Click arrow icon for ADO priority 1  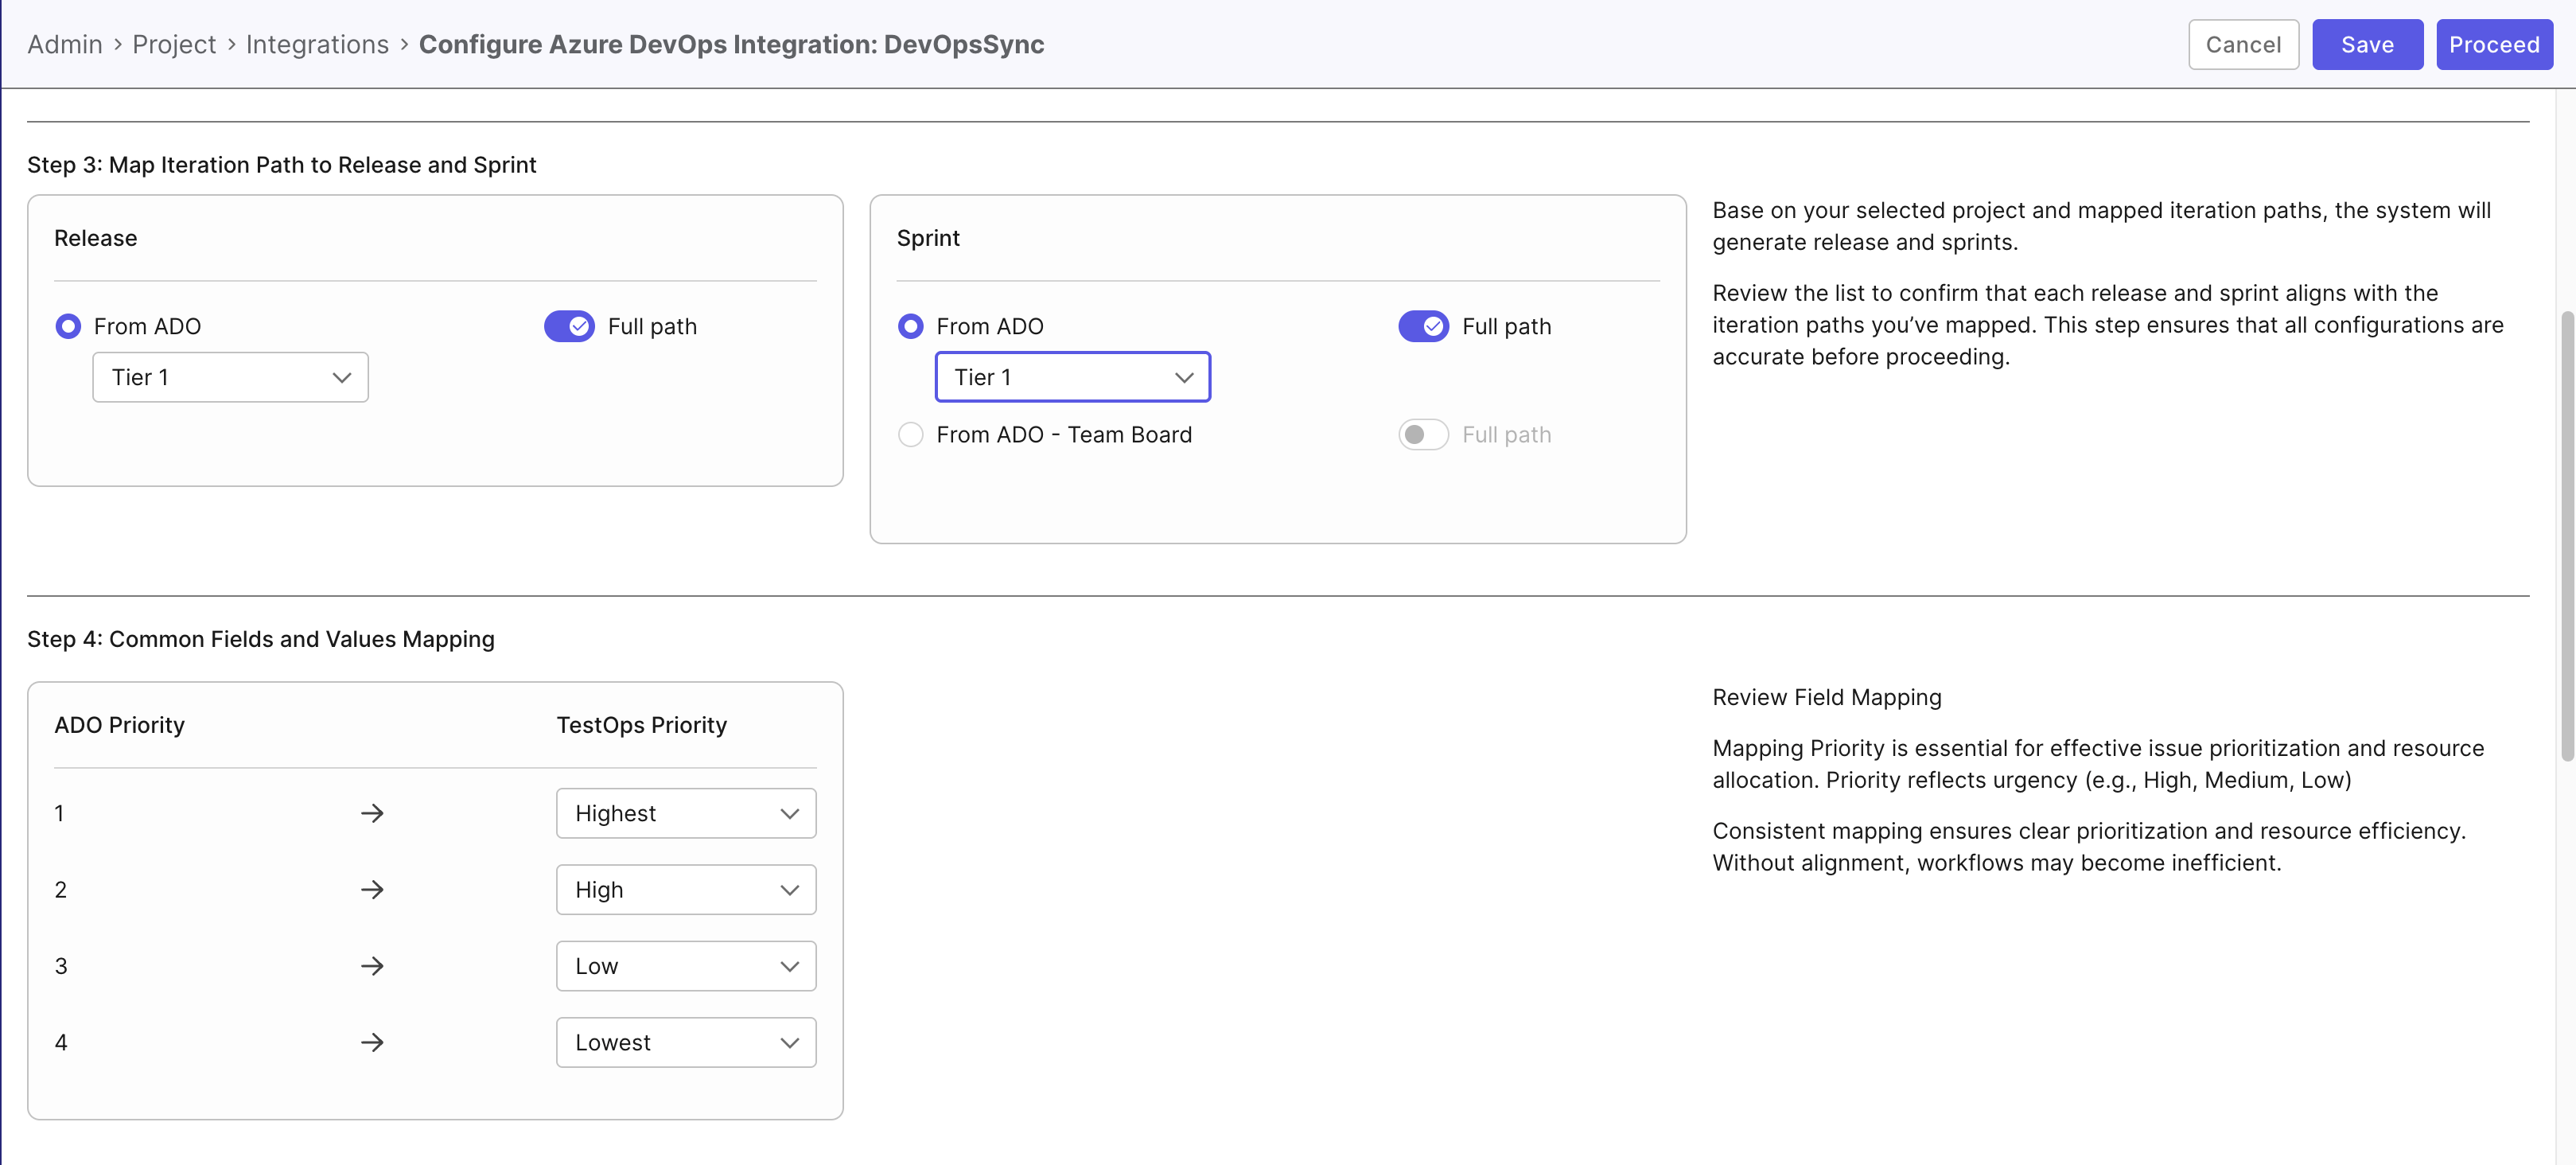[372, 814]
